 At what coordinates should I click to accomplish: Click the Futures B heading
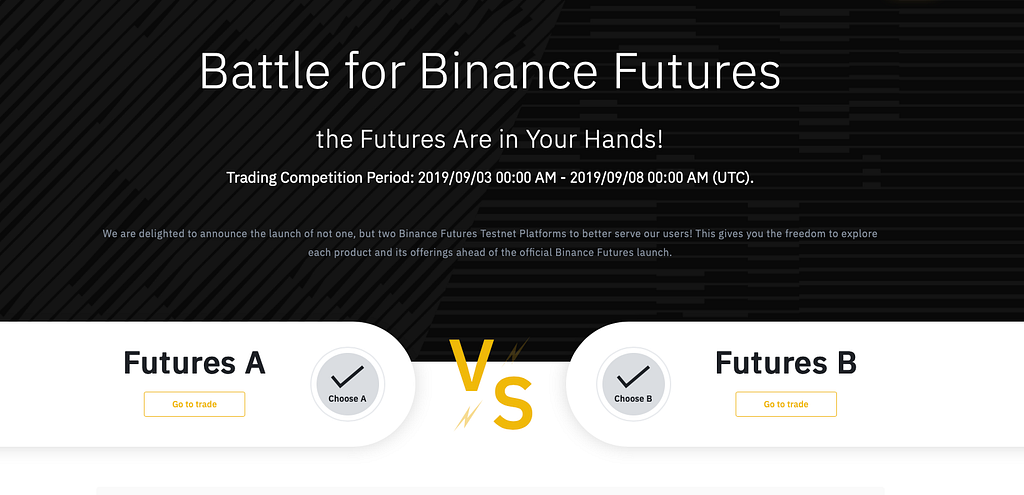tap(785, 362)
